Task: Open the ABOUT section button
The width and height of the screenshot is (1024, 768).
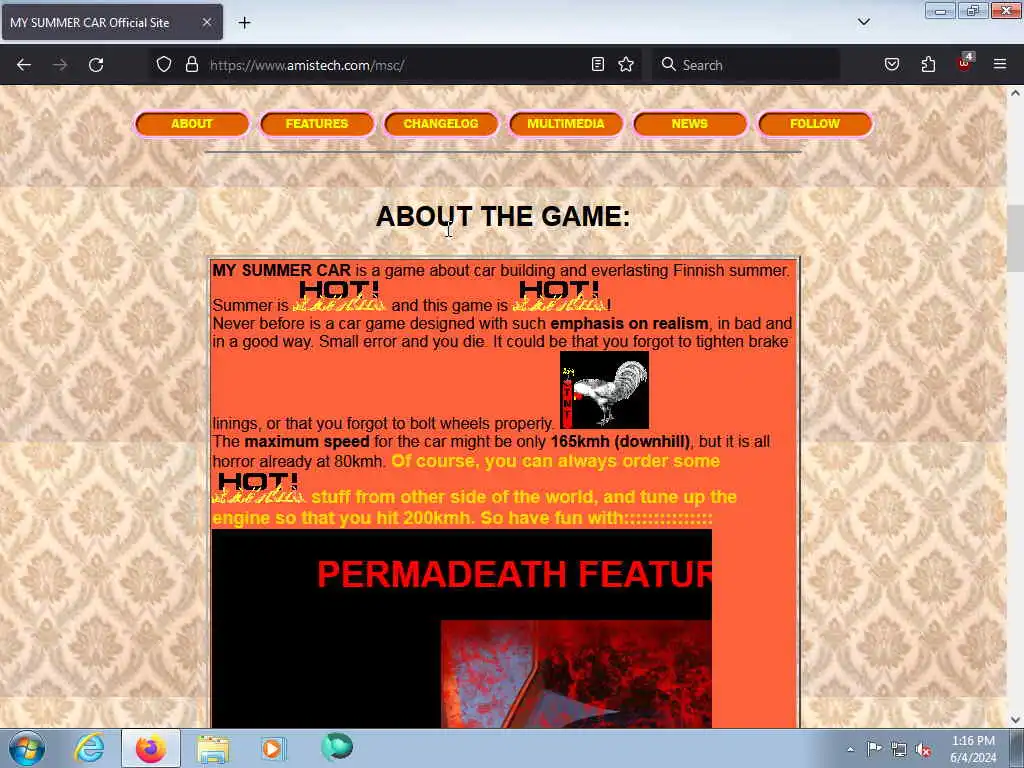Action: 191,123
